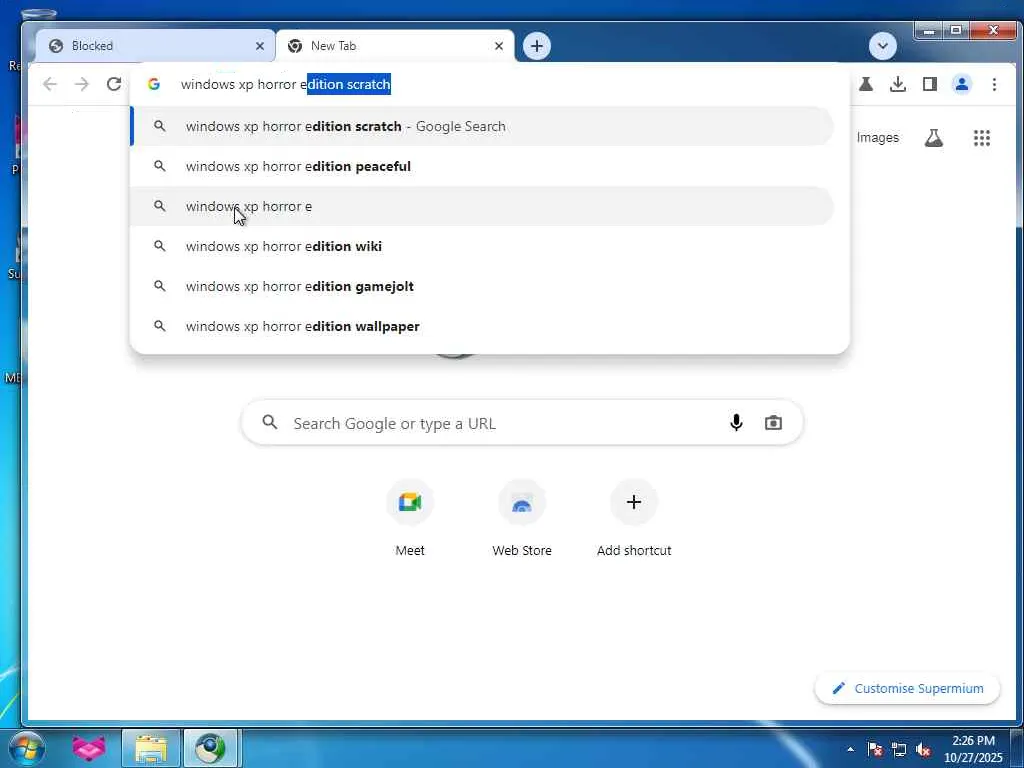This screenshot has width=1024, height=768.
Task: Open Customise Supermium
Action: [908, 688]
